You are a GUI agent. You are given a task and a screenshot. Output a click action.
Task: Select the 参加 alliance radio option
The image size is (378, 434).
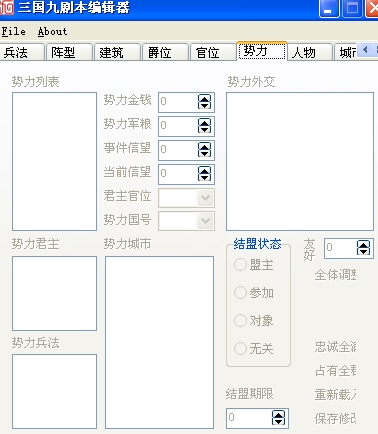pos(240,292)
